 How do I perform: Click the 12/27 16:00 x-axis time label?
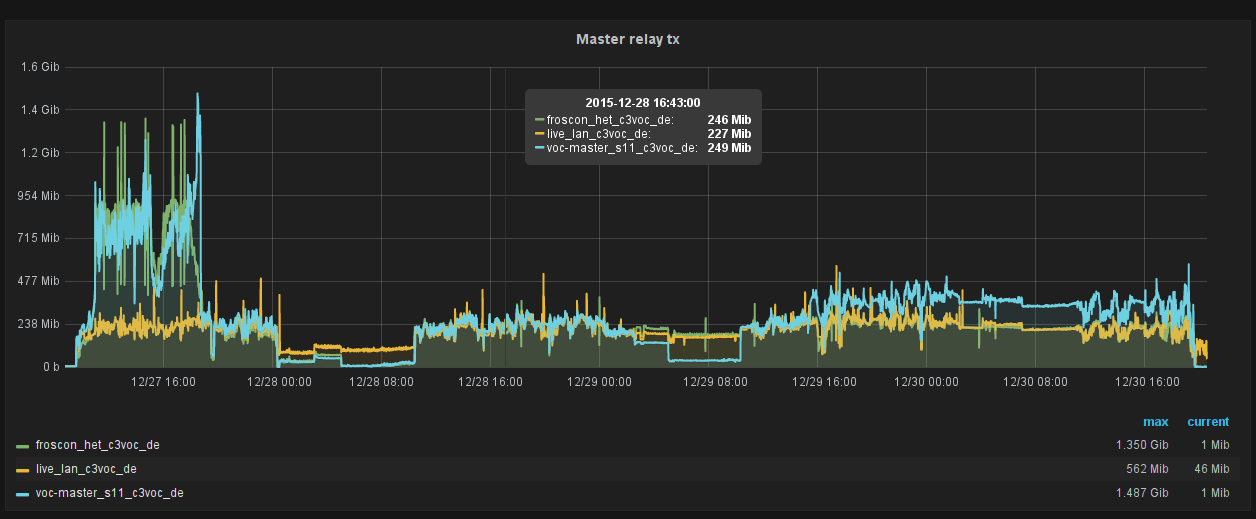point(156,382)
